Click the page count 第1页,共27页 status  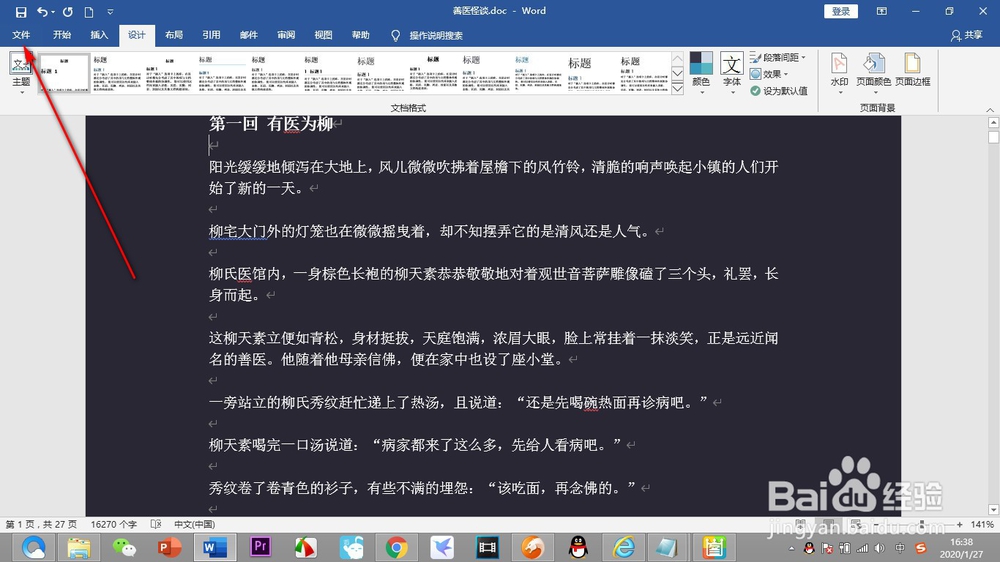tap(41, 524)
